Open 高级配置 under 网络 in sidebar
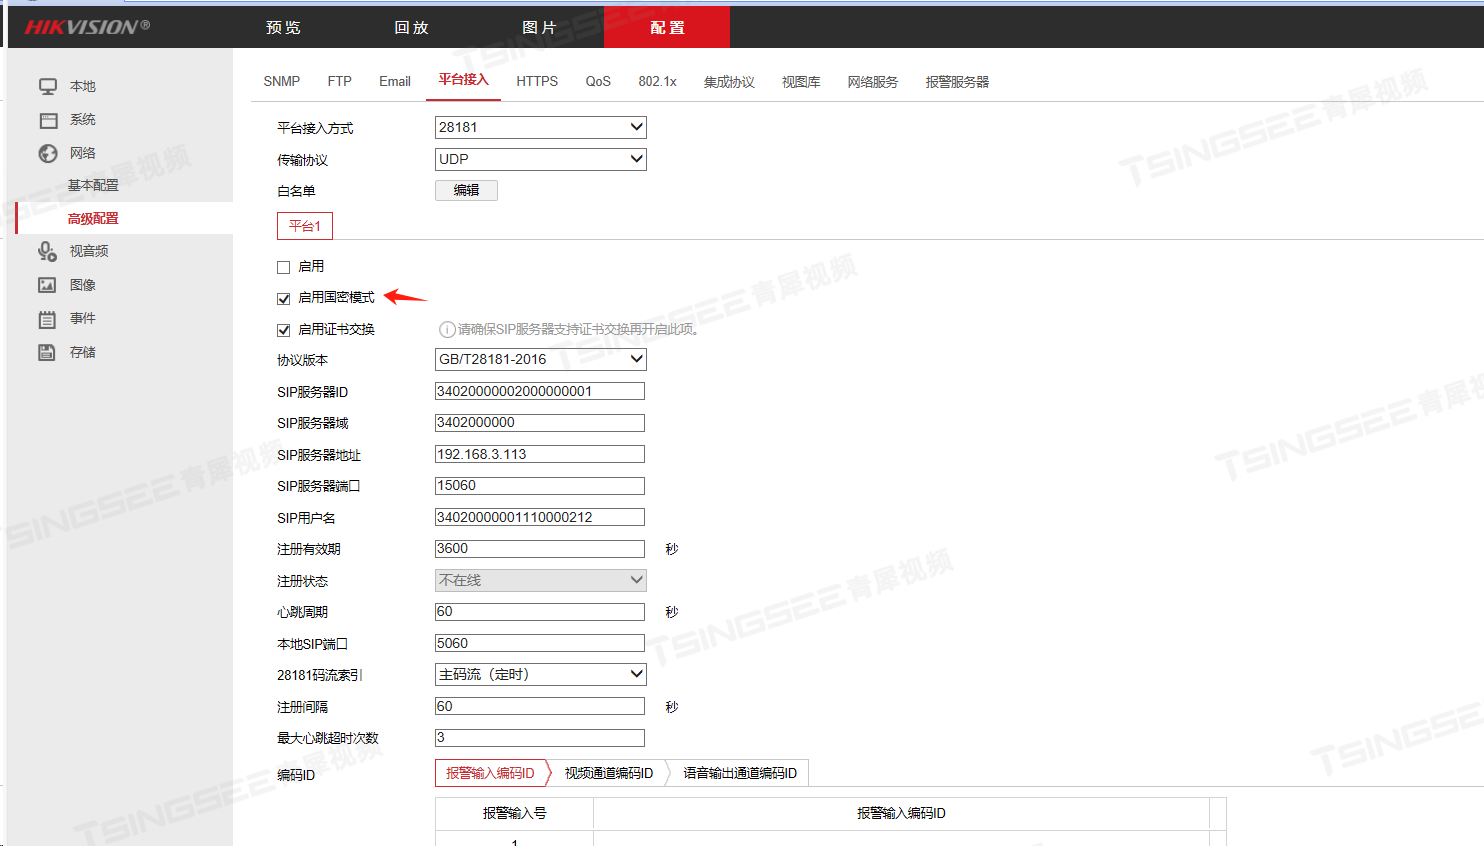This screenshot has height=846, width=1484. [93, 218]
